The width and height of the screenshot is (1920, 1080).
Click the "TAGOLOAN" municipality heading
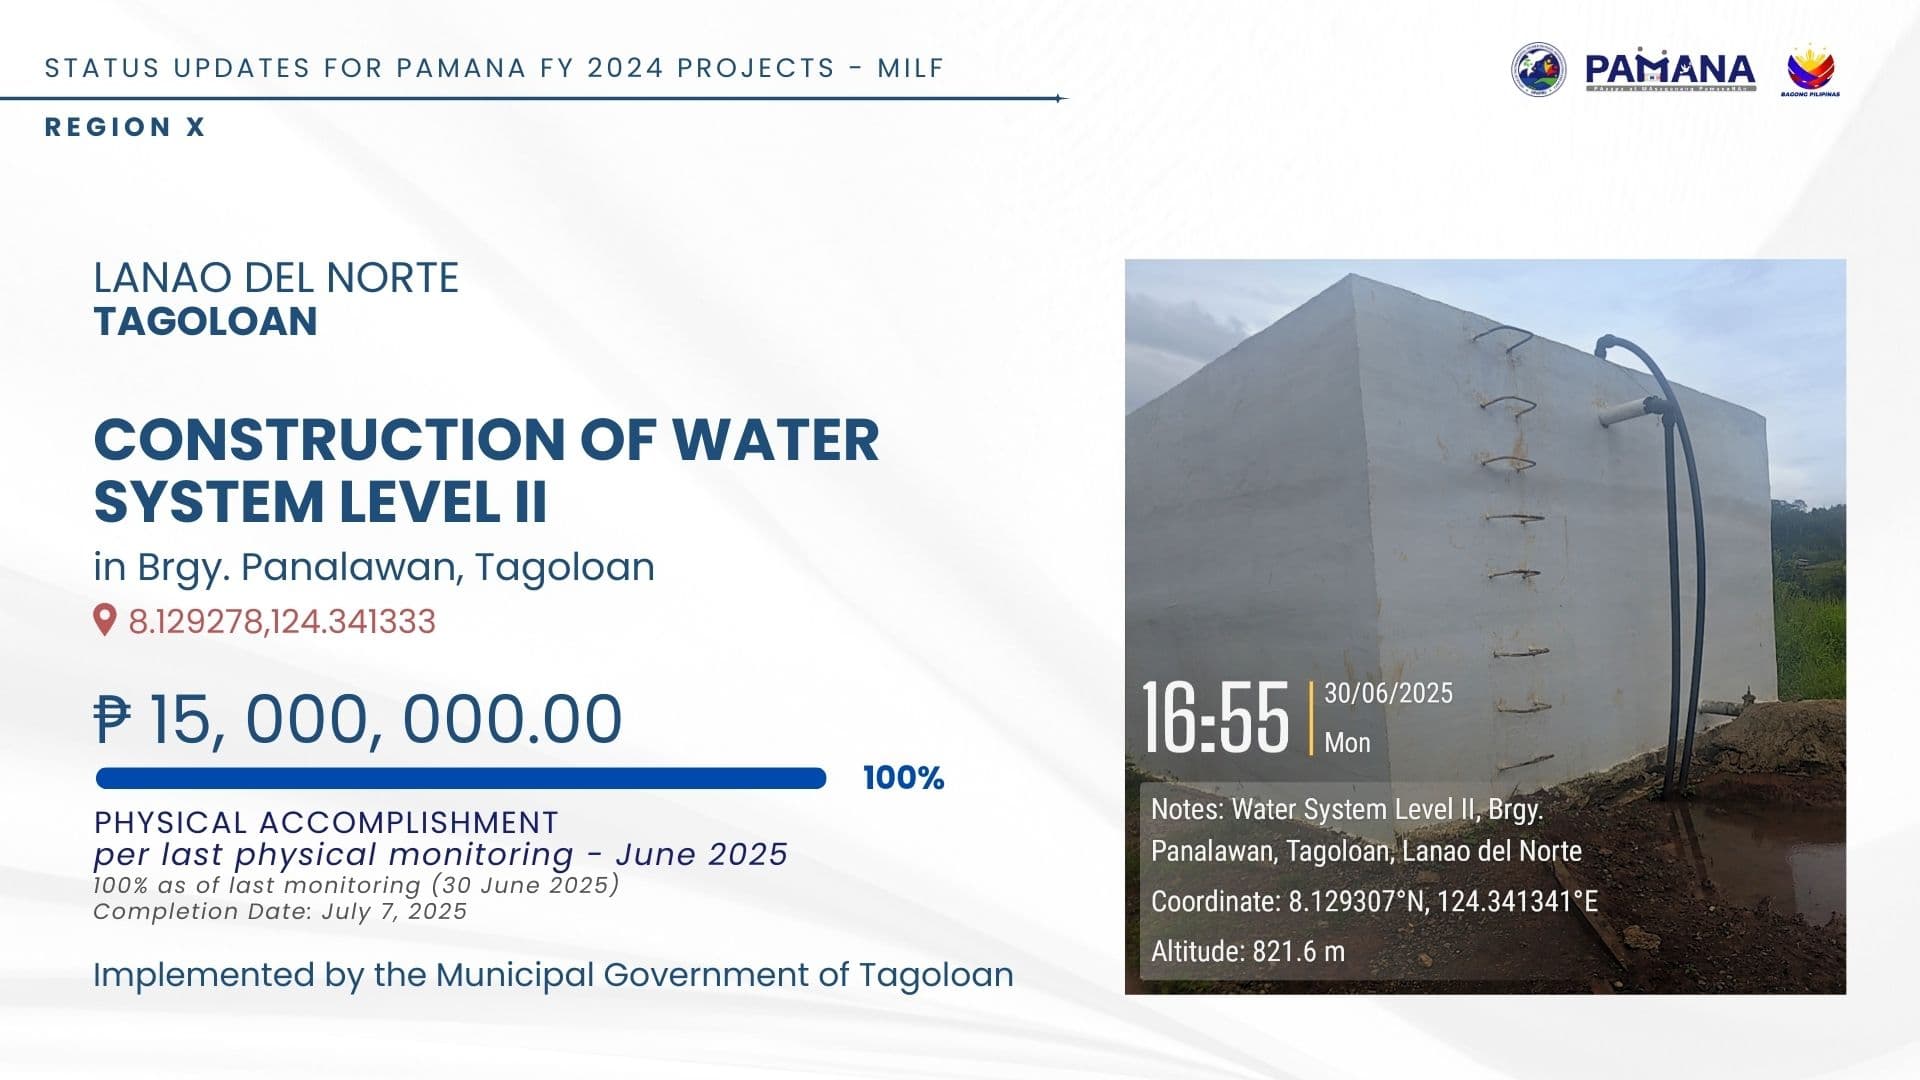[x=206, y=321]
